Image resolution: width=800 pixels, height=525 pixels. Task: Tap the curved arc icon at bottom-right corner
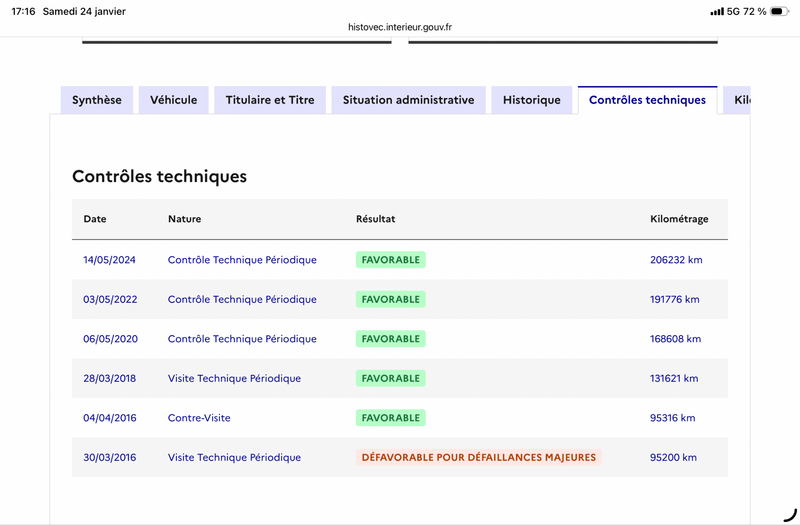(788, 514)
